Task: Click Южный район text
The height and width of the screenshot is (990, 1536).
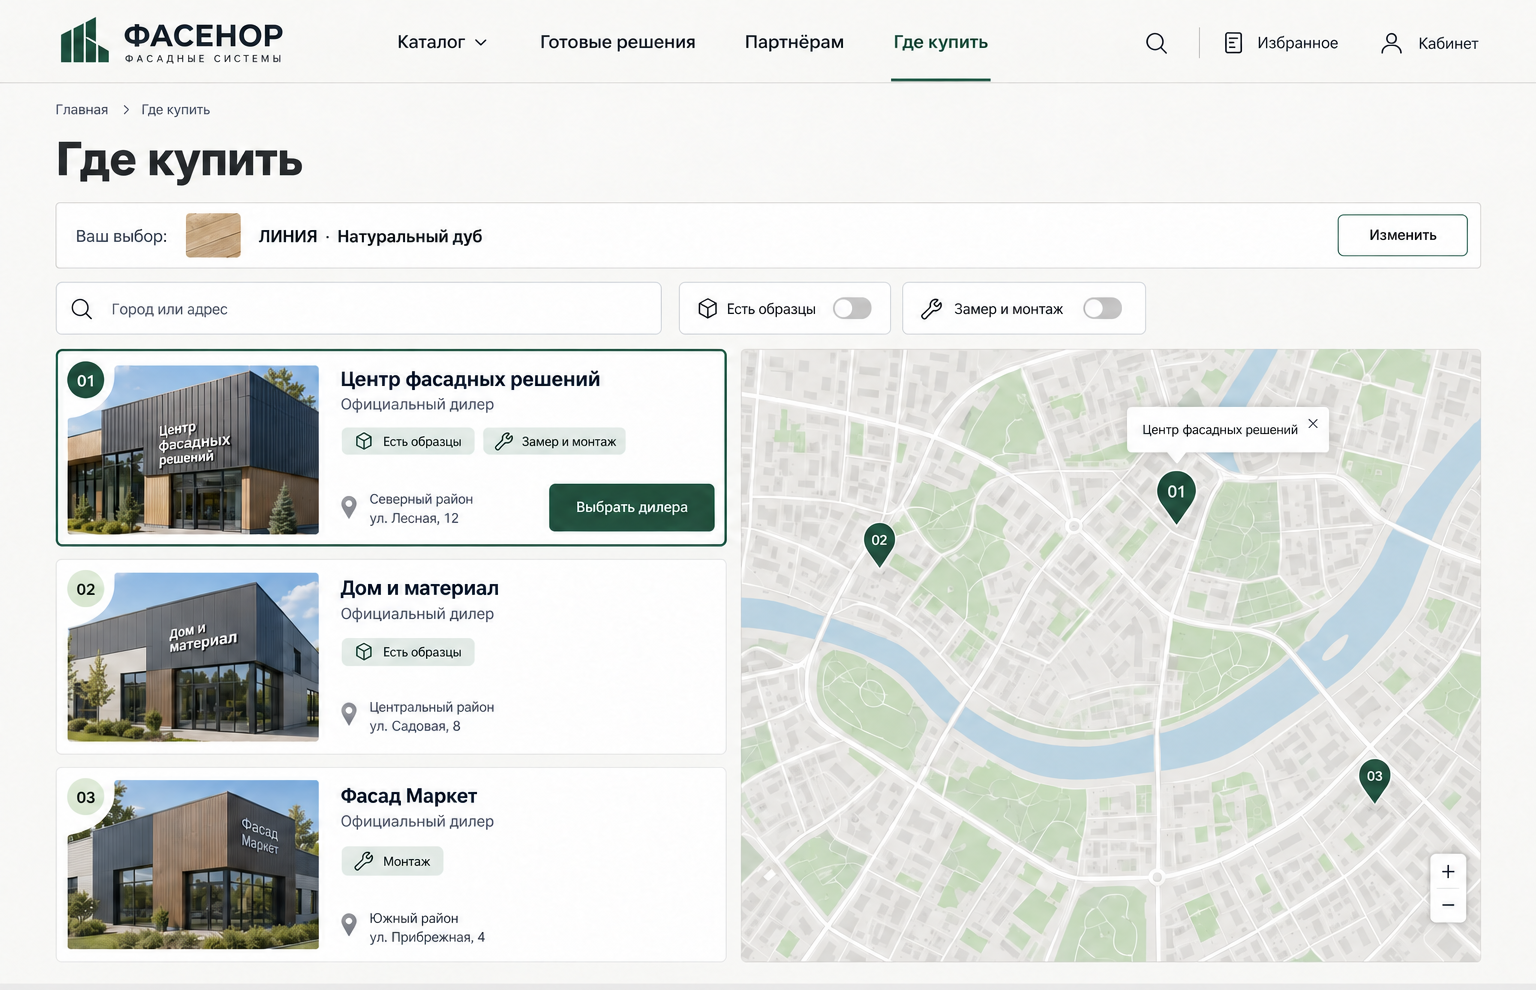Action: (414, 918)
